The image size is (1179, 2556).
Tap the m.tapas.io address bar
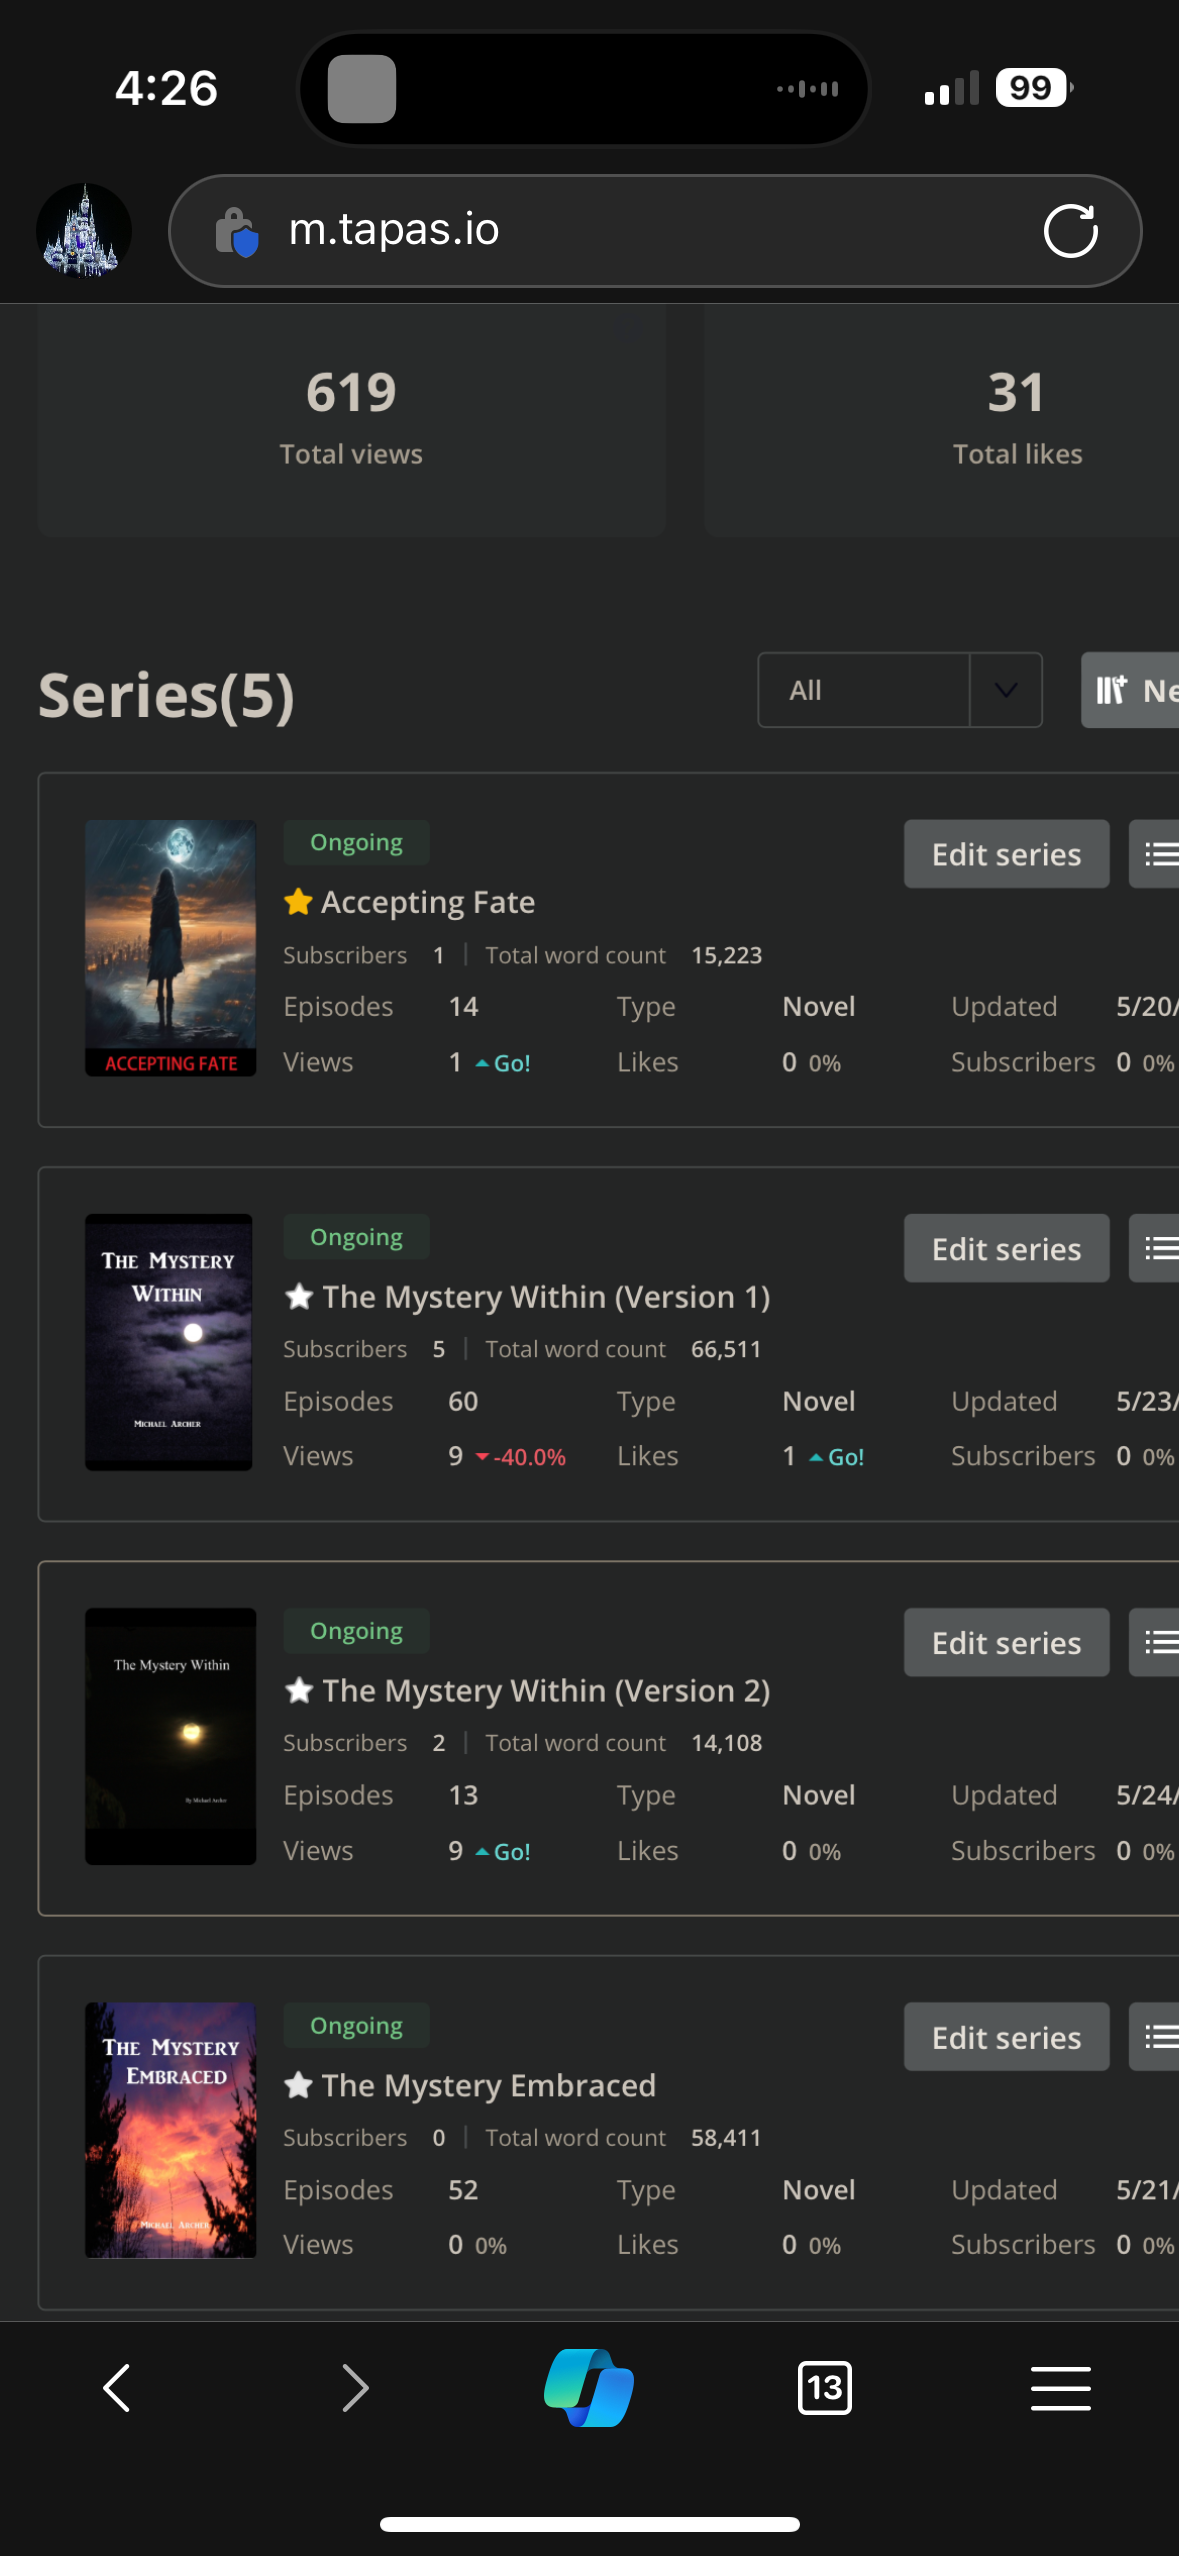[640, 231]
